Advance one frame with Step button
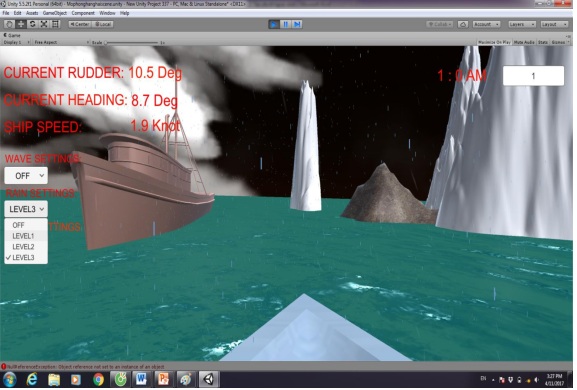 pyautogui.click(x=297, y=24)
